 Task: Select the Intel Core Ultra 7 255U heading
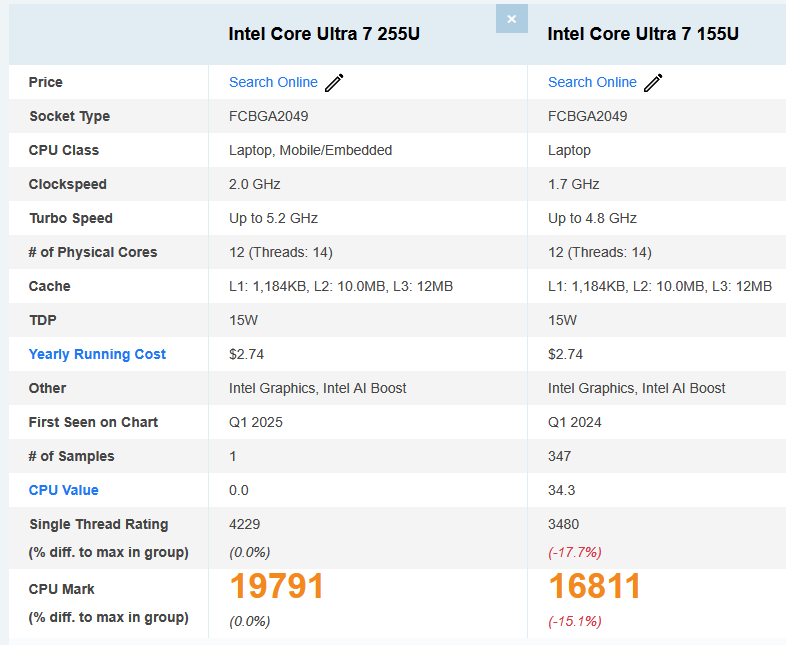pyautogui.click(x=324, y=34)
